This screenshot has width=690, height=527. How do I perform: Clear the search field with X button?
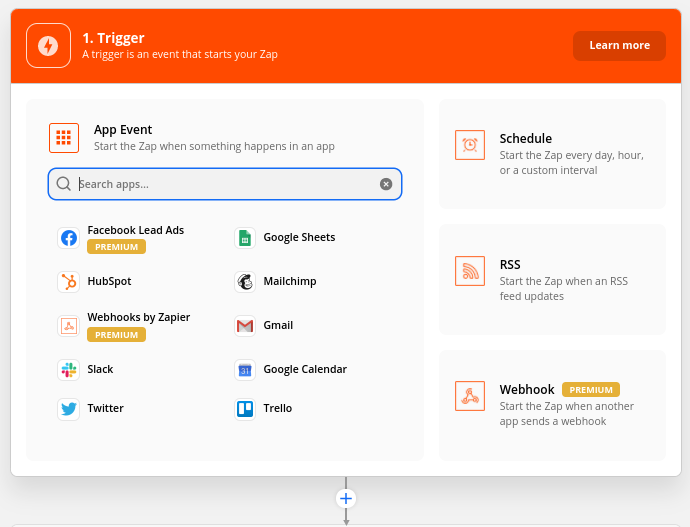coord(386,184)
